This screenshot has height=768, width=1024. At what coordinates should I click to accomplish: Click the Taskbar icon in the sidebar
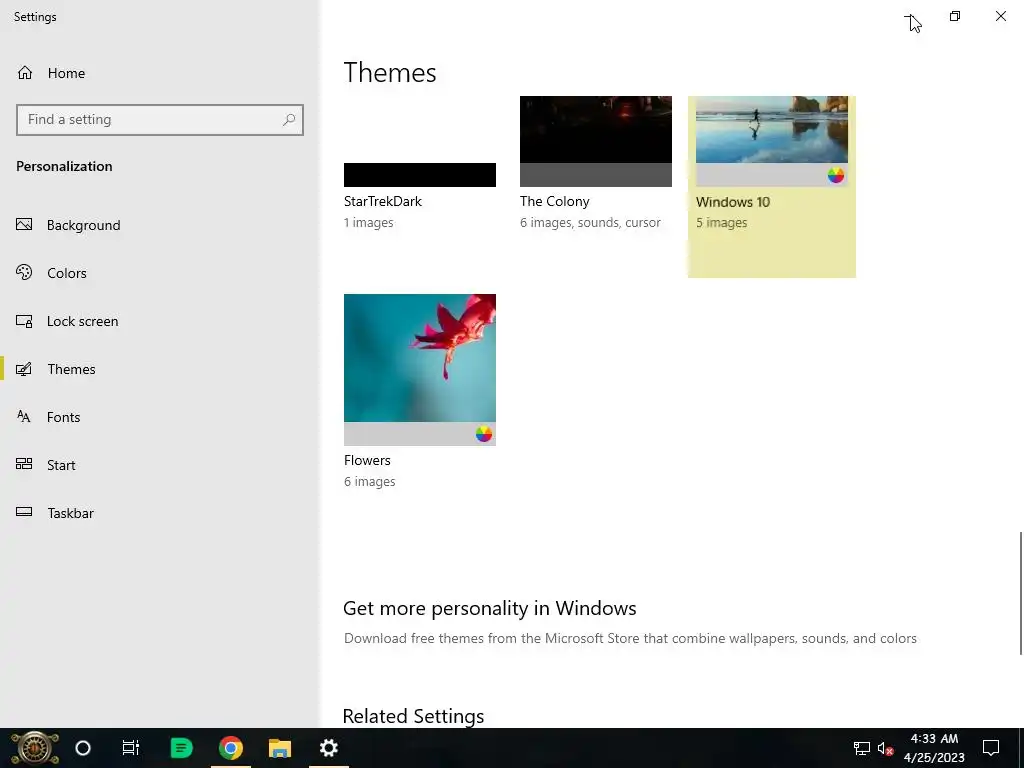pos(24,512)
